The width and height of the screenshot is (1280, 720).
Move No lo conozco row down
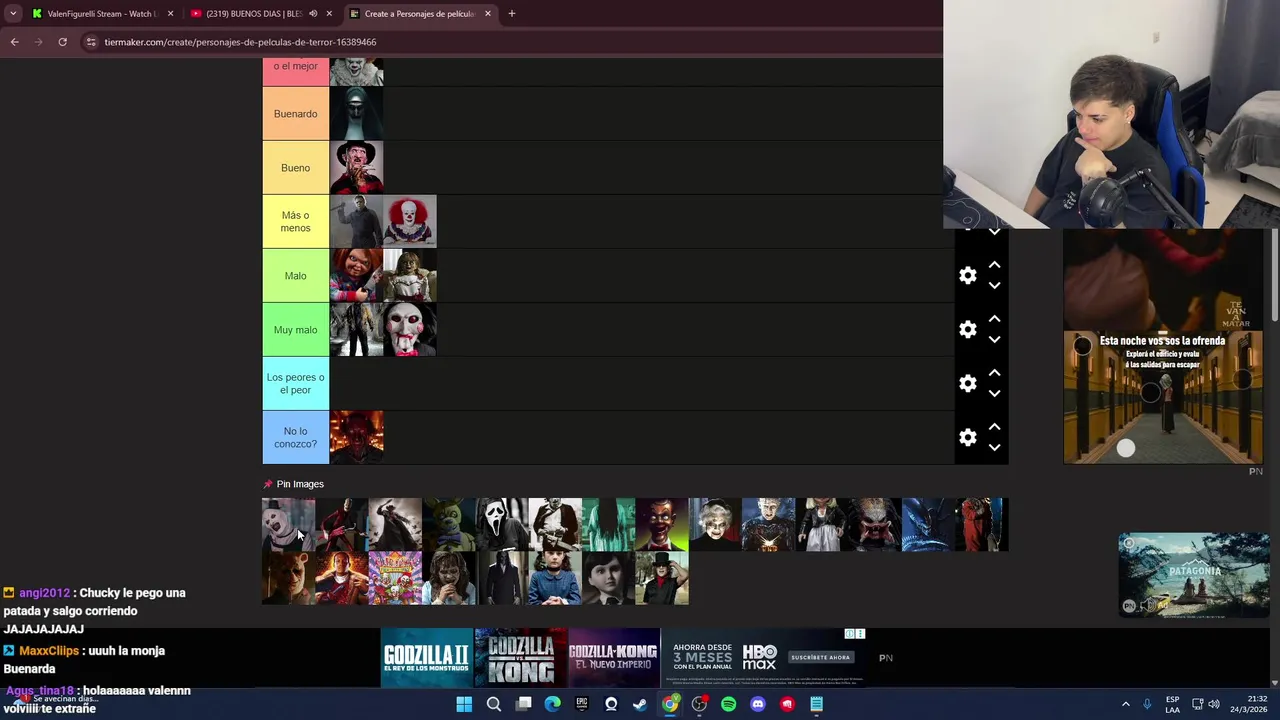coord(994,448)
